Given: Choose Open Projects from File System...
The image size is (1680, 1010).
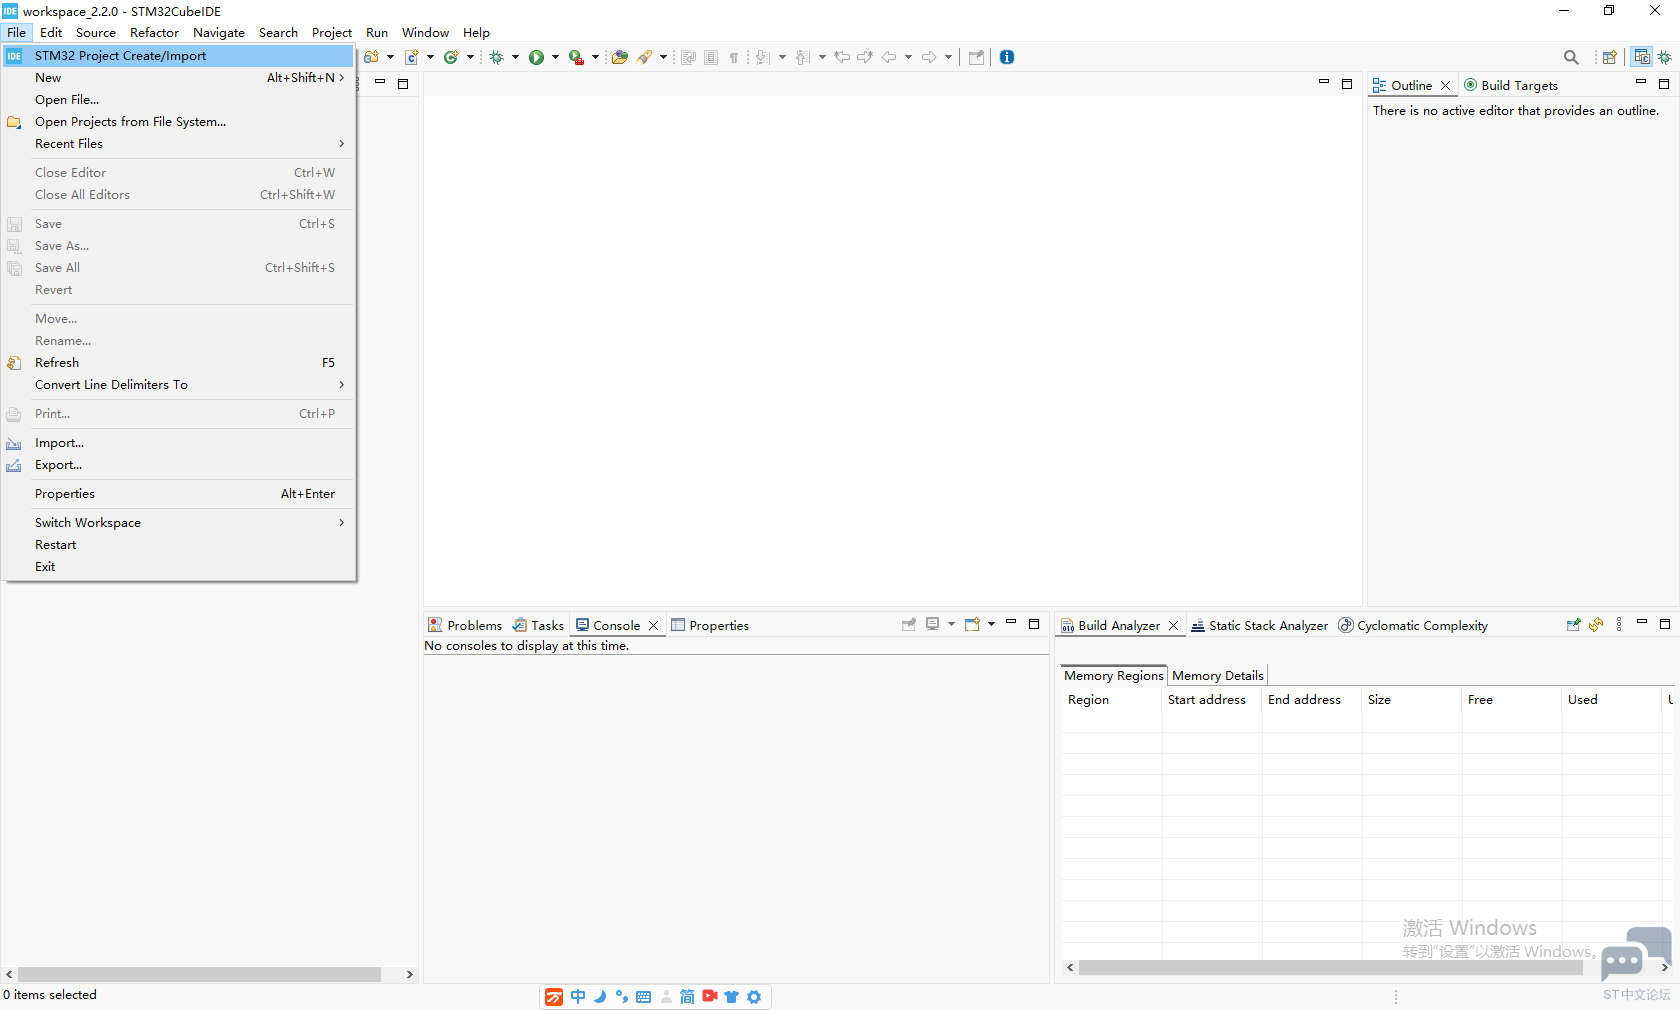Looking at the screenshot, I should coord(178,121).
